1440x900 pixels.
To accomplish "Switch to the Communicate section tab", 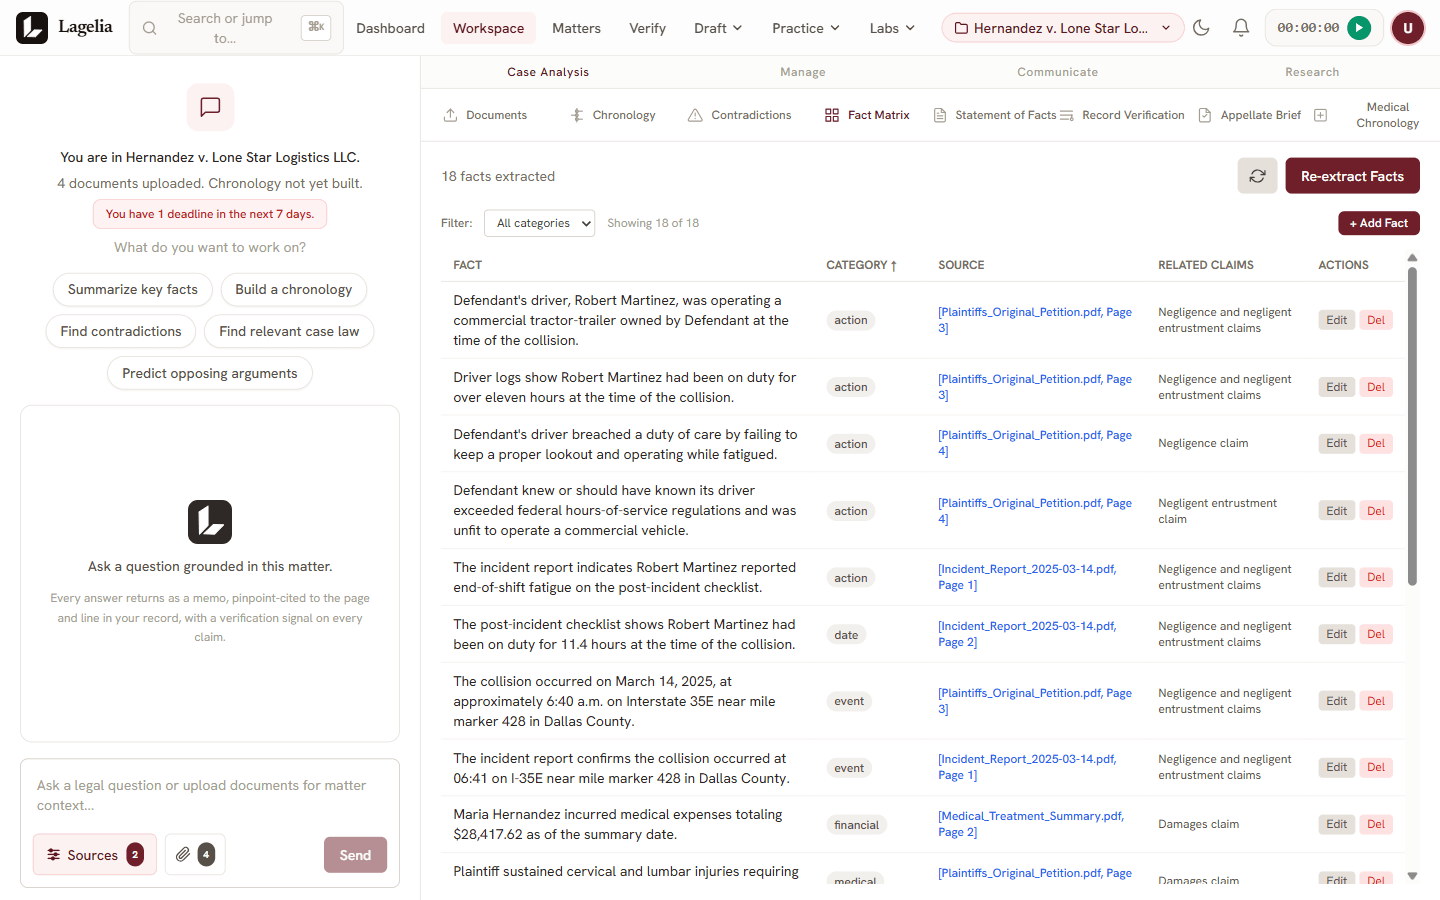I will click(1057, 72).
